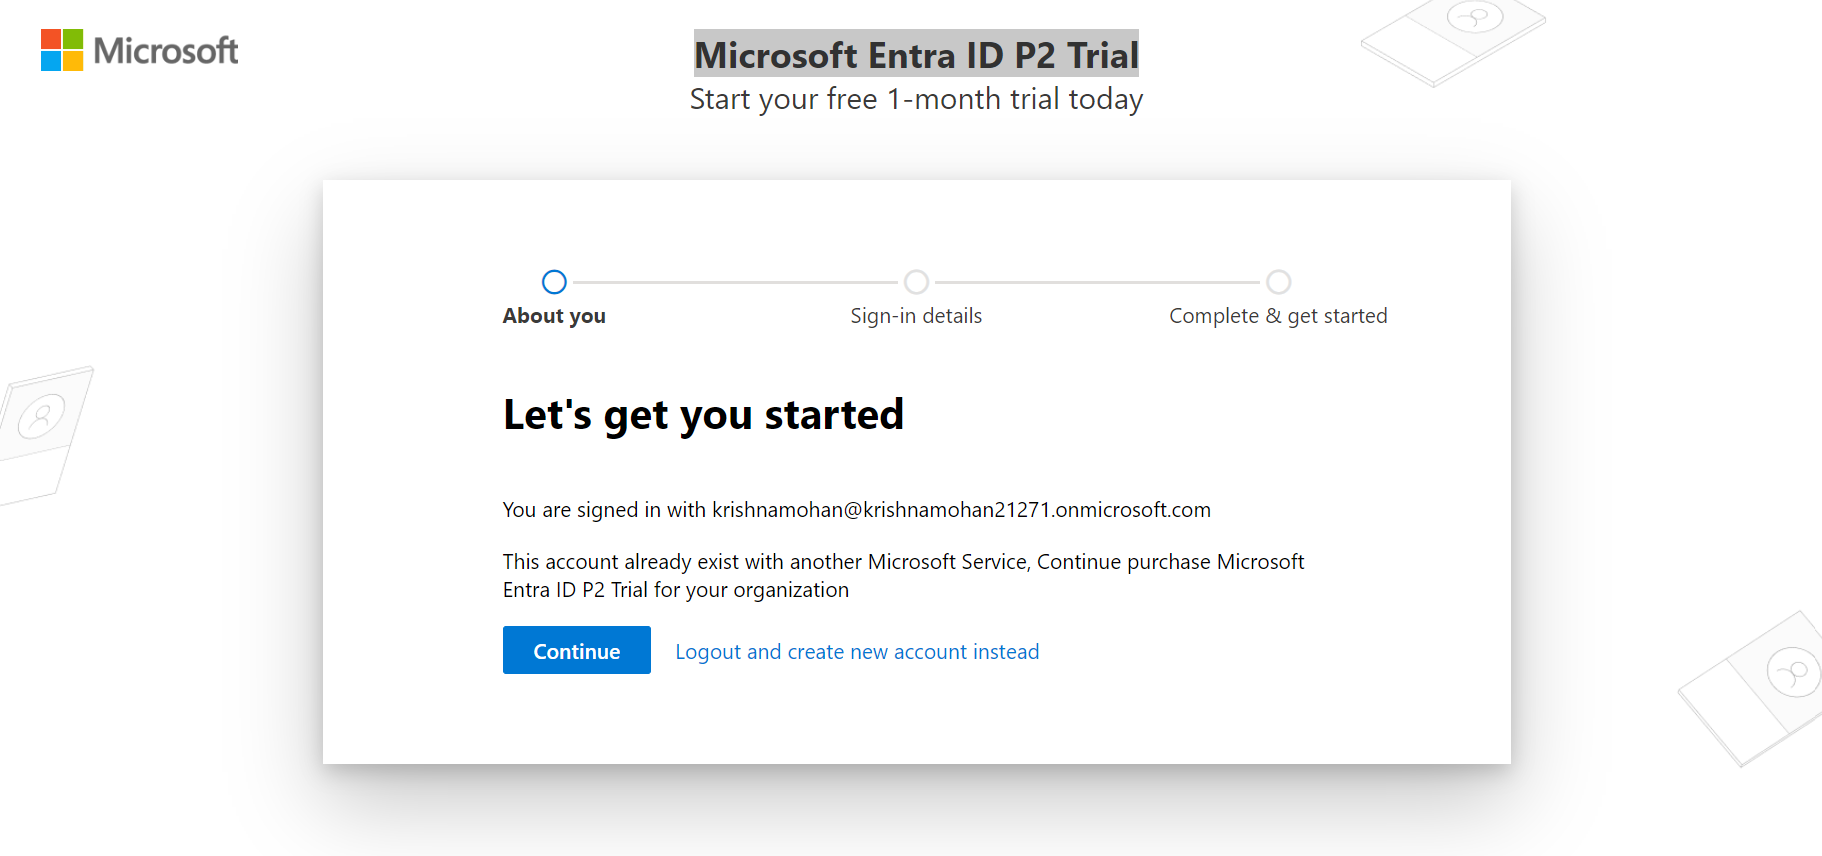Screen dimensions: 1822x856
Task: Click the Sign-in details step label
Action: (916, 316)
